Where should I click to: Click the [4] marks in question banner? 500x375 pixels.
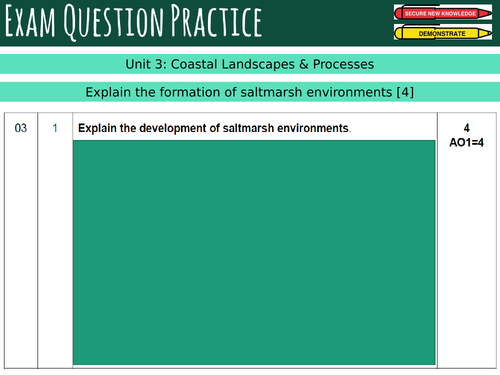405,92
